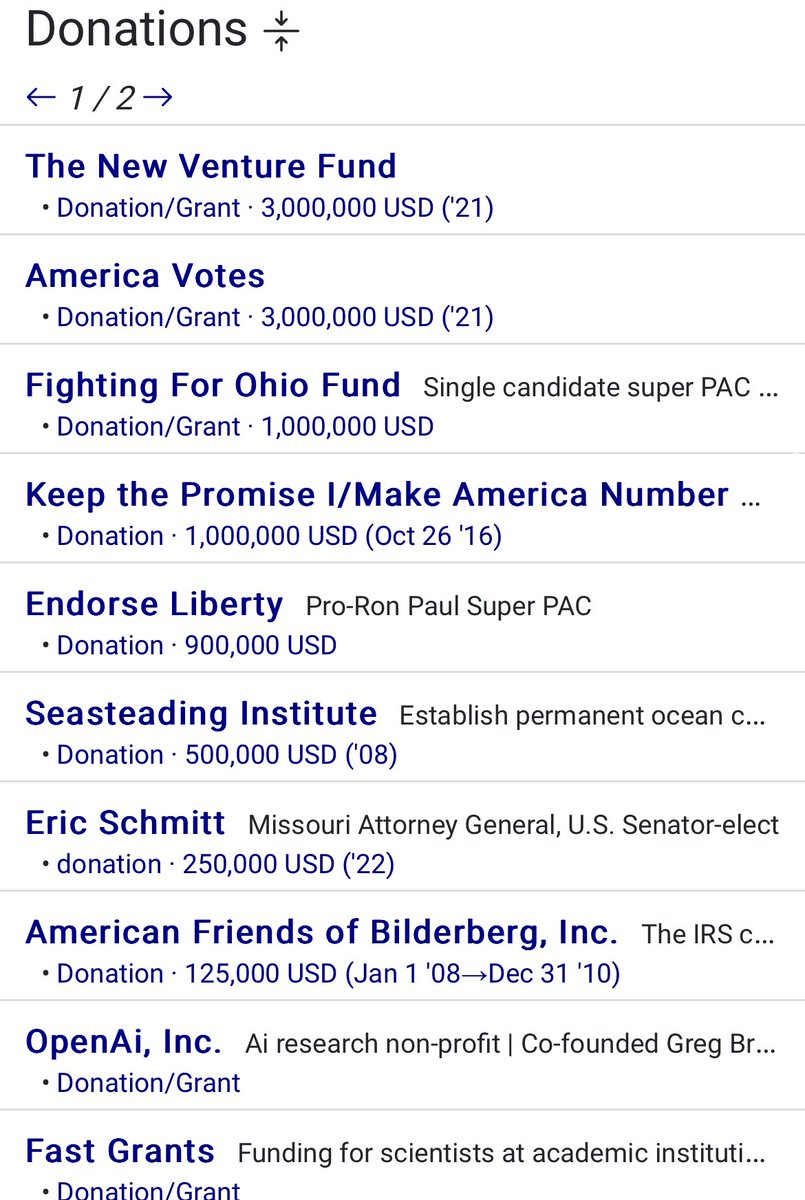Open Keep the Promise I/Make America Number entry
805x1200 pixels.
pos(377,494)
